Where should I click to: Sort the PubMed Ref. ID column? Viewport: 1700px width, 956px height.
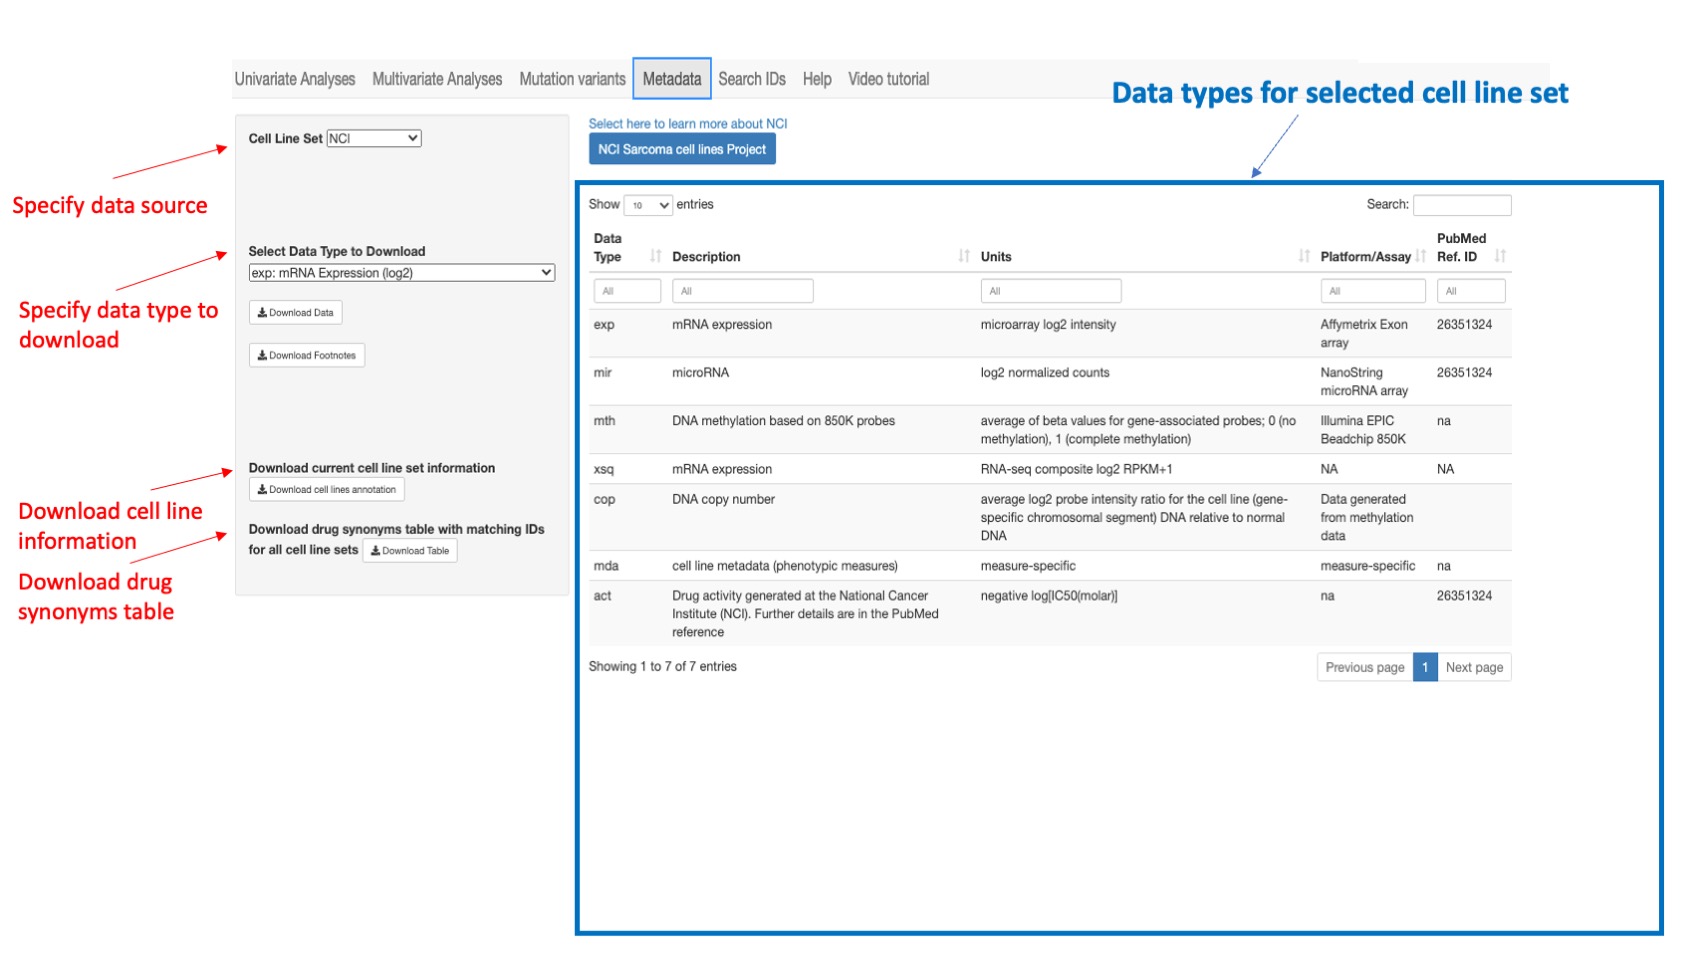[1500, 256]
